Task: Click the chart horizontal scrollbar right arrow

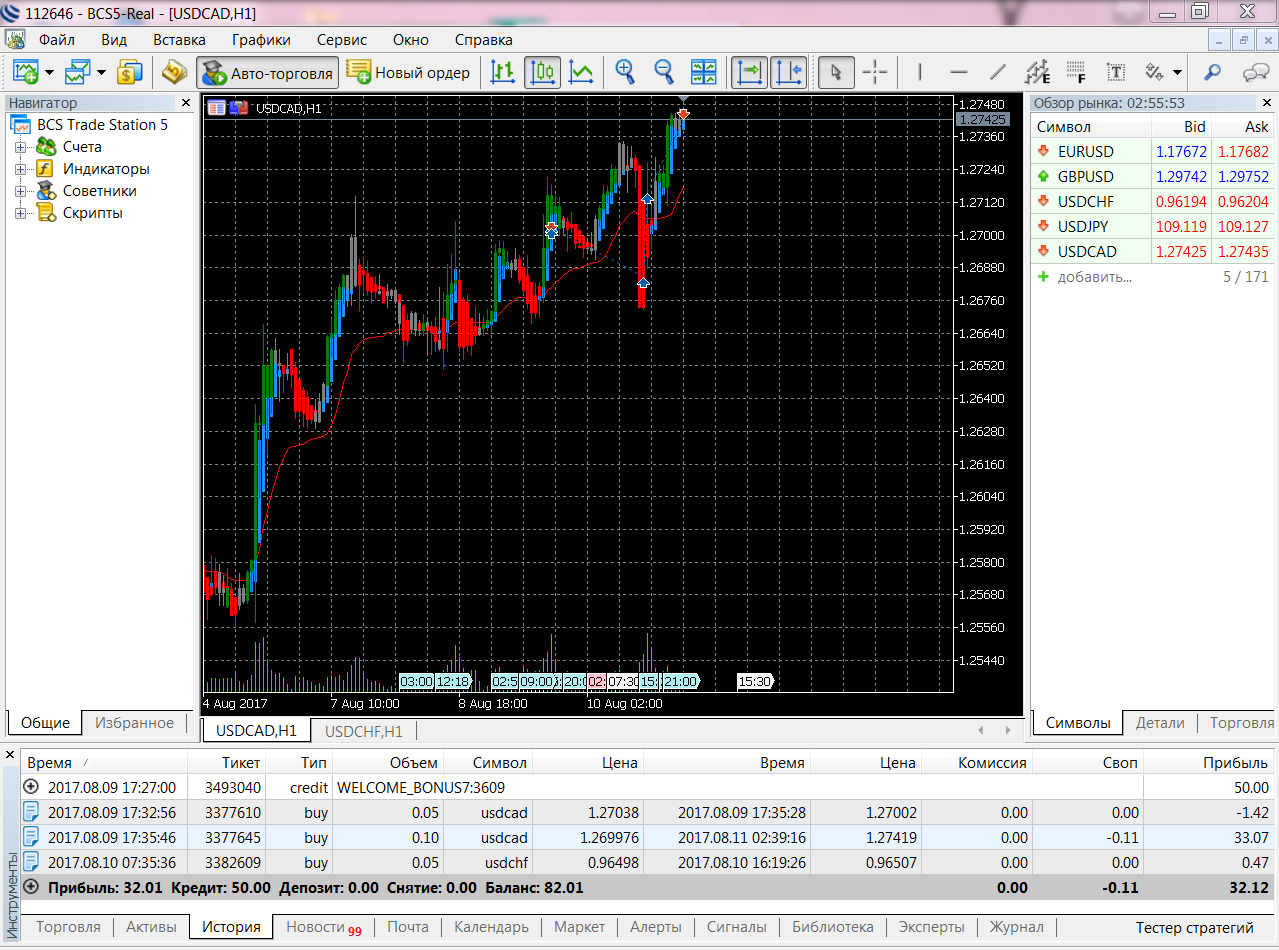Action: pyautogui.click(x=1009, y=731)
